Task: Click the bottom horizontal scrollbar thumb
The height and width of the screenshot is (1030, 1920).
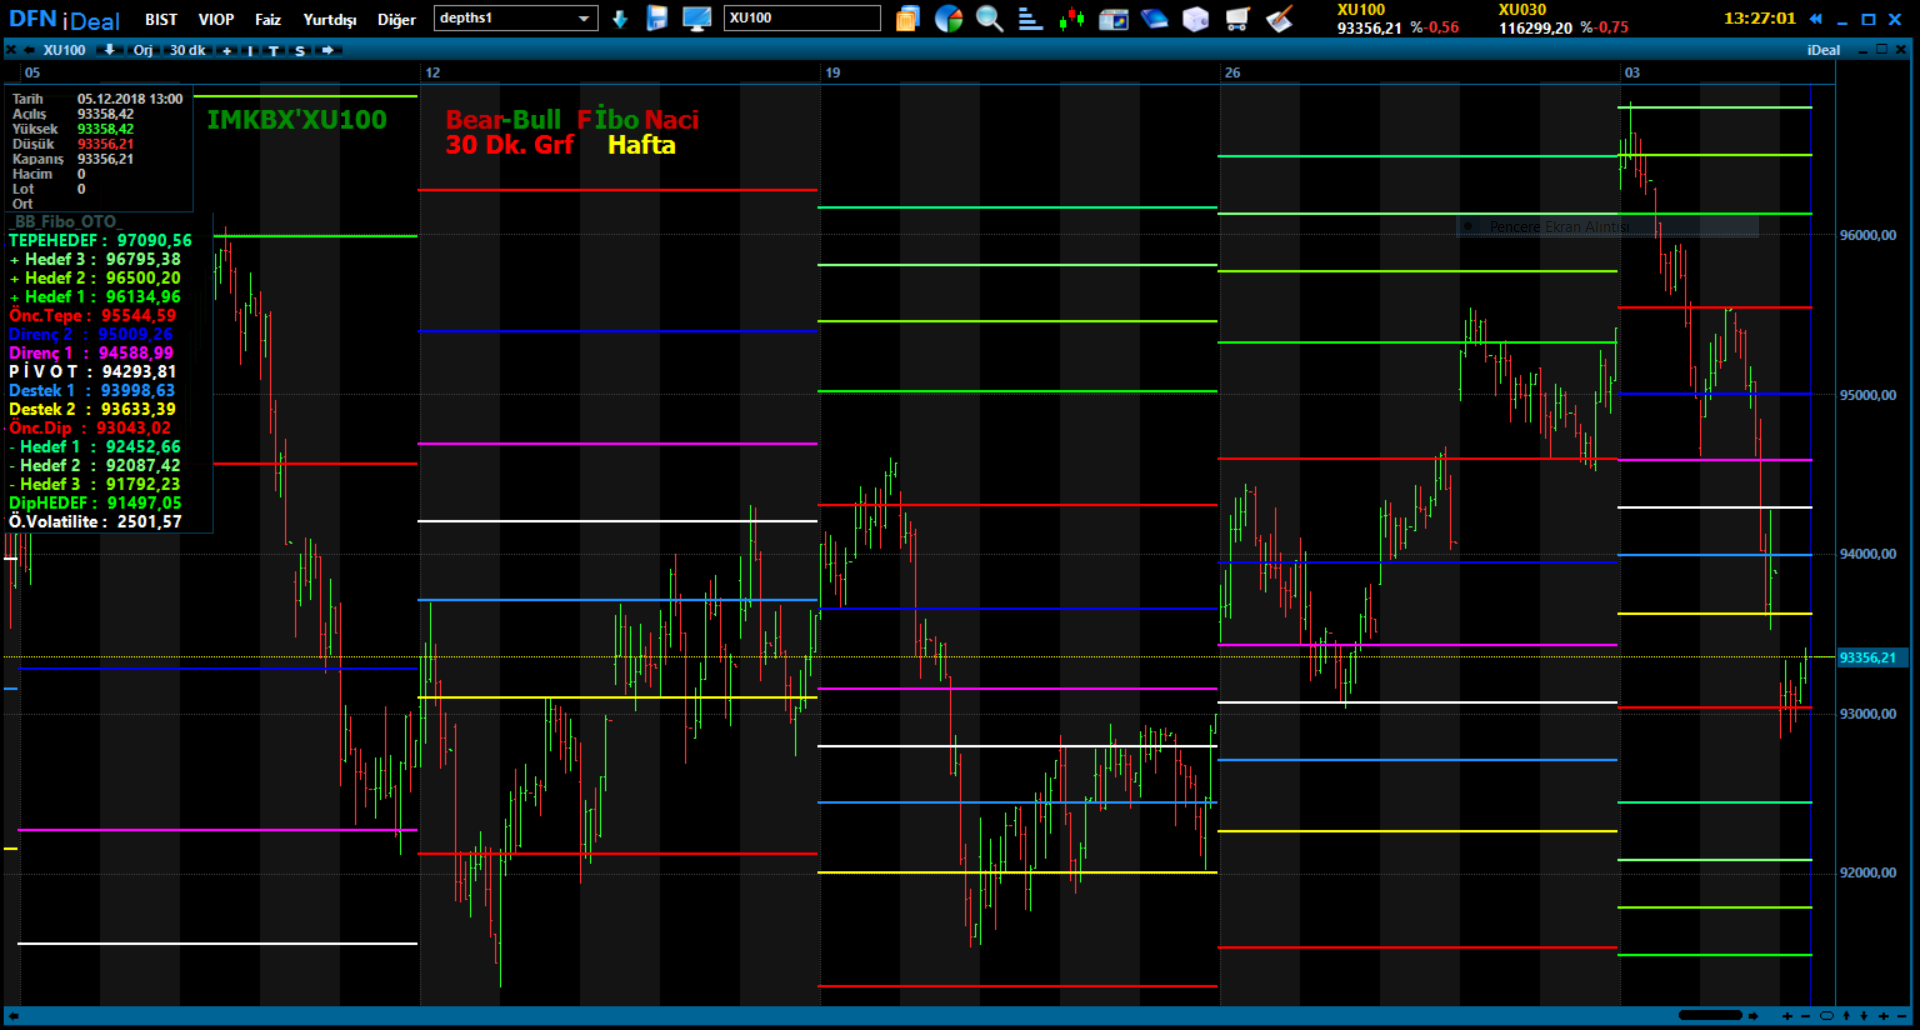Action: coord(1710,1016)
